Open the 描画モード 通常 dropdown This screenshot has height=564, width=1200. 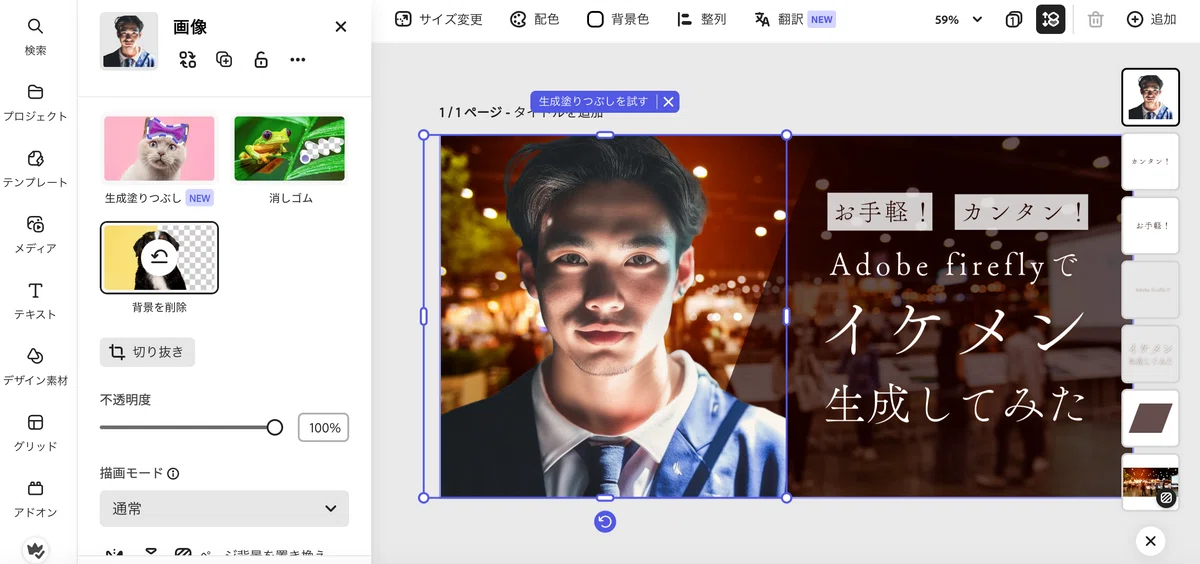pyautogui.click(x=224, y=509)
